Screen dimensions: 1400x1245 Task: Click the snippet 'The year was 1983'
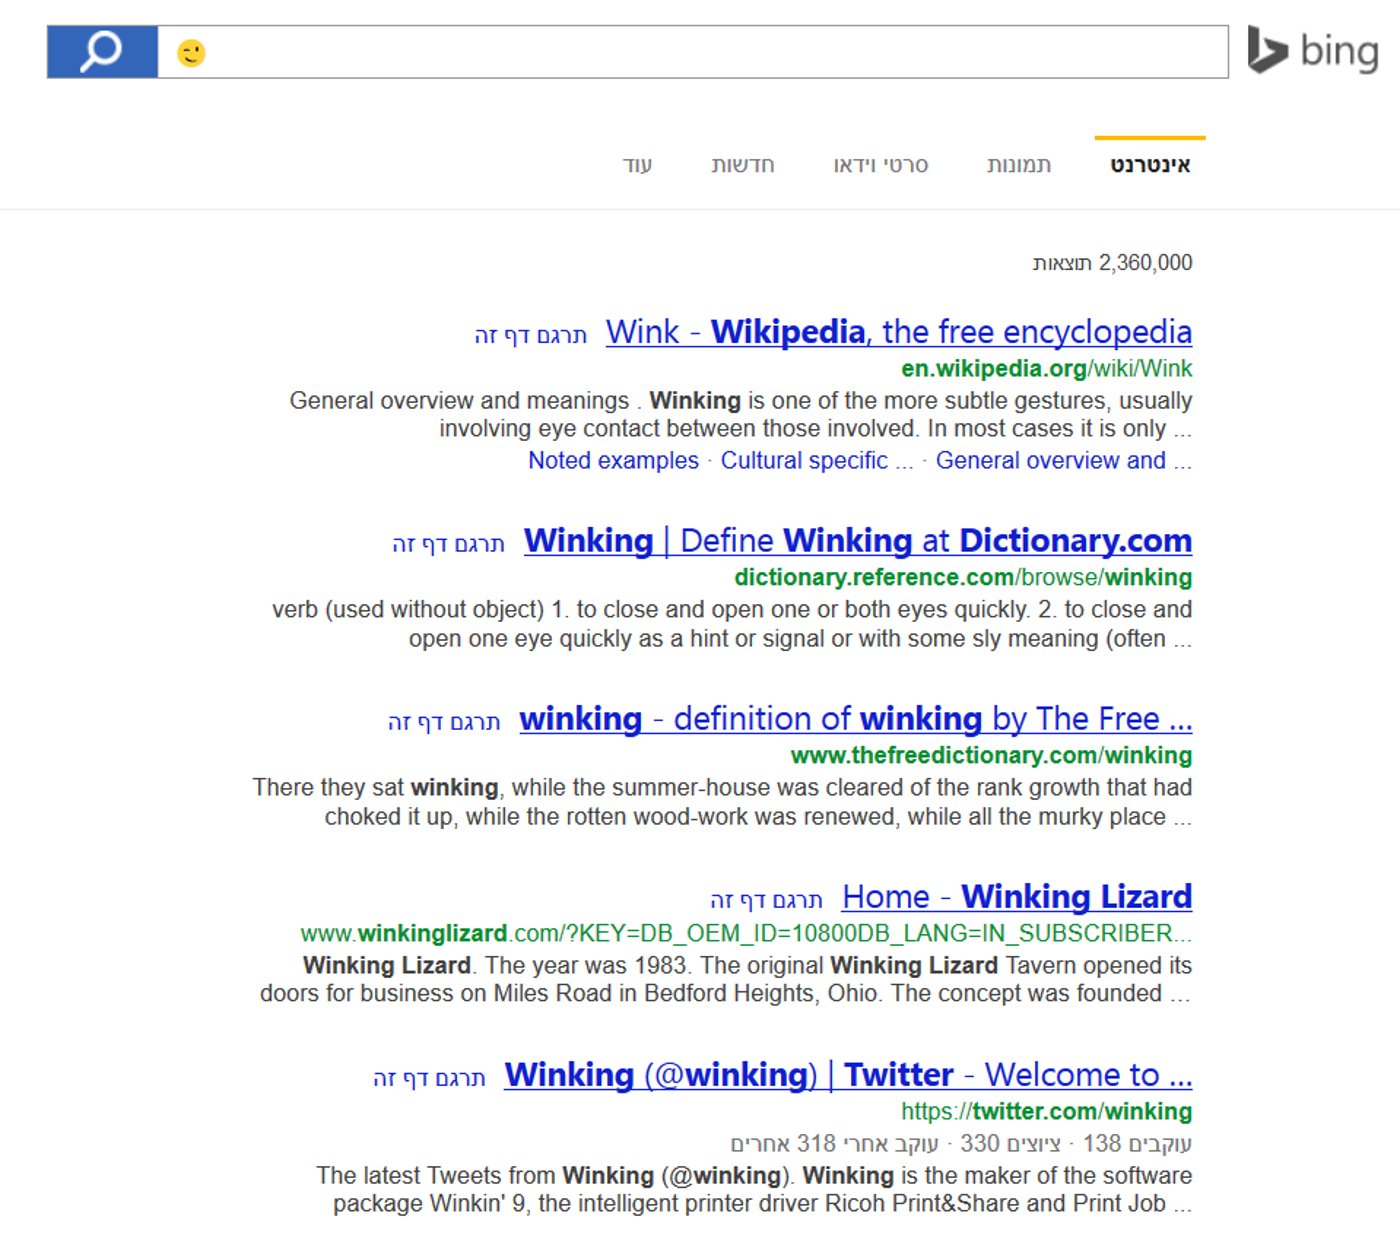[726, 979]
